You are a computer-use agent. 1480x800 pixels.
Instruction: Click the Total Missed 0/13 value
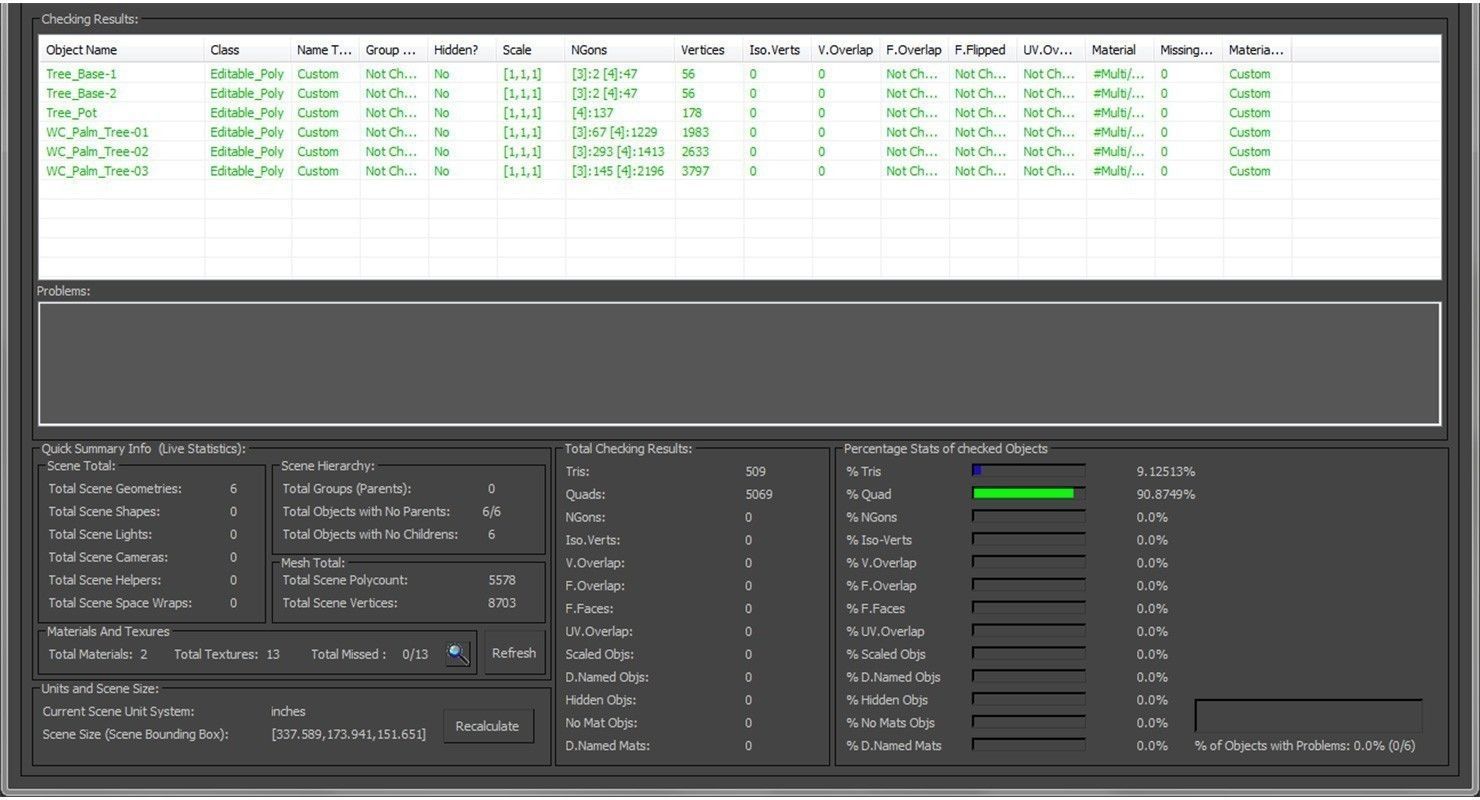click(x=415, y=655)
